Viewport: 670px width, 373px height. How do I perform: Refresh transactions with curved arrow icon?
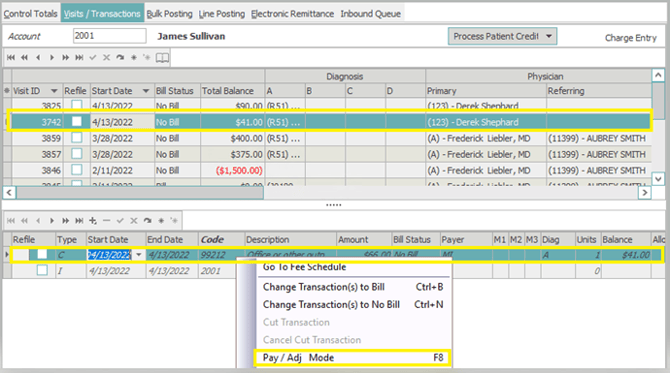coord(147,220)
